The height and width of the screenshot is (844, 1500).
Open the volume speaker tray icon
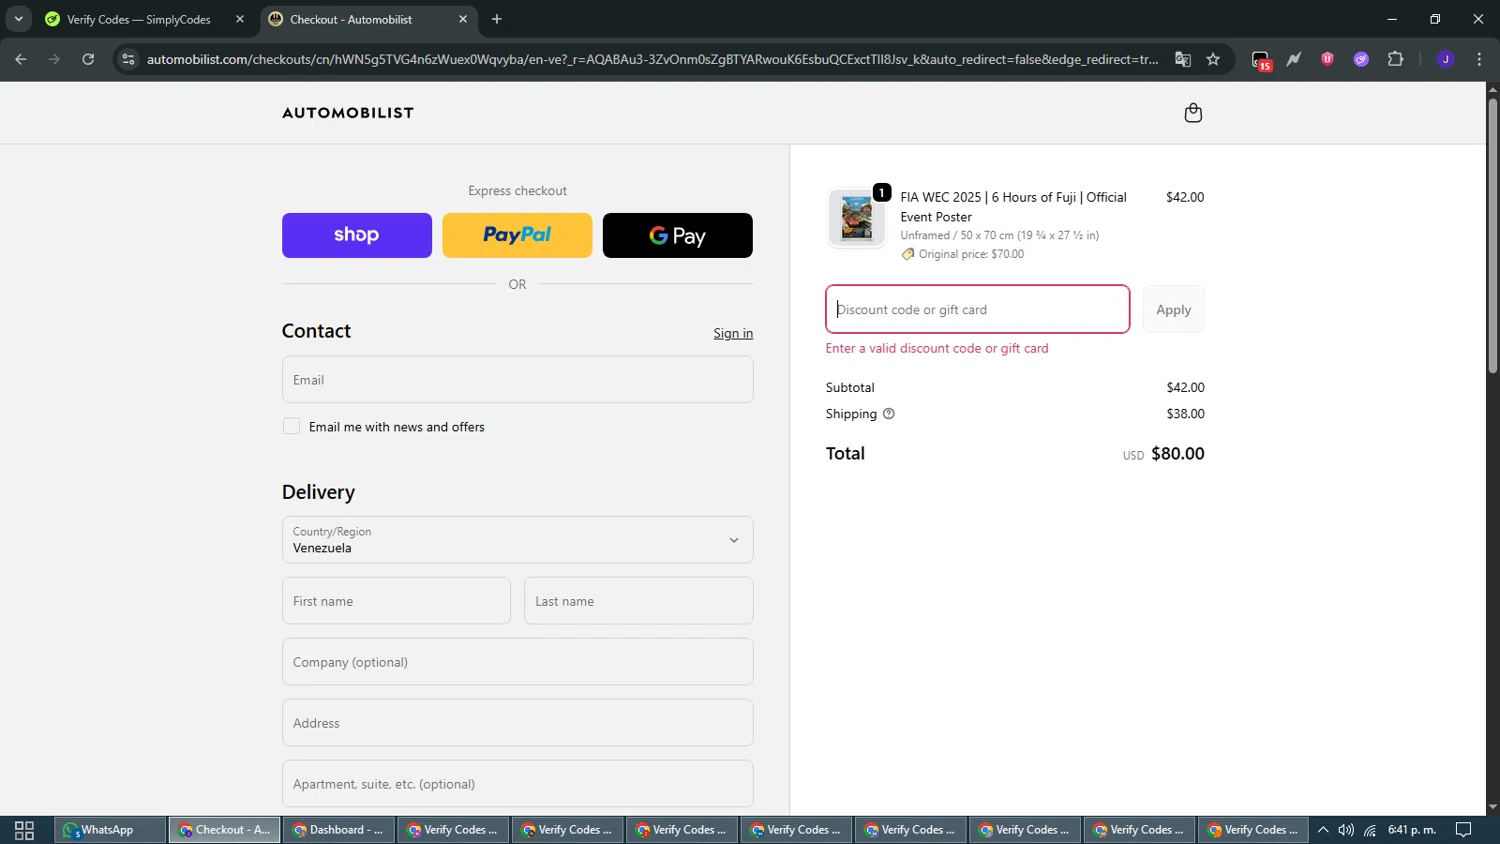click(x=1346, y=830)
